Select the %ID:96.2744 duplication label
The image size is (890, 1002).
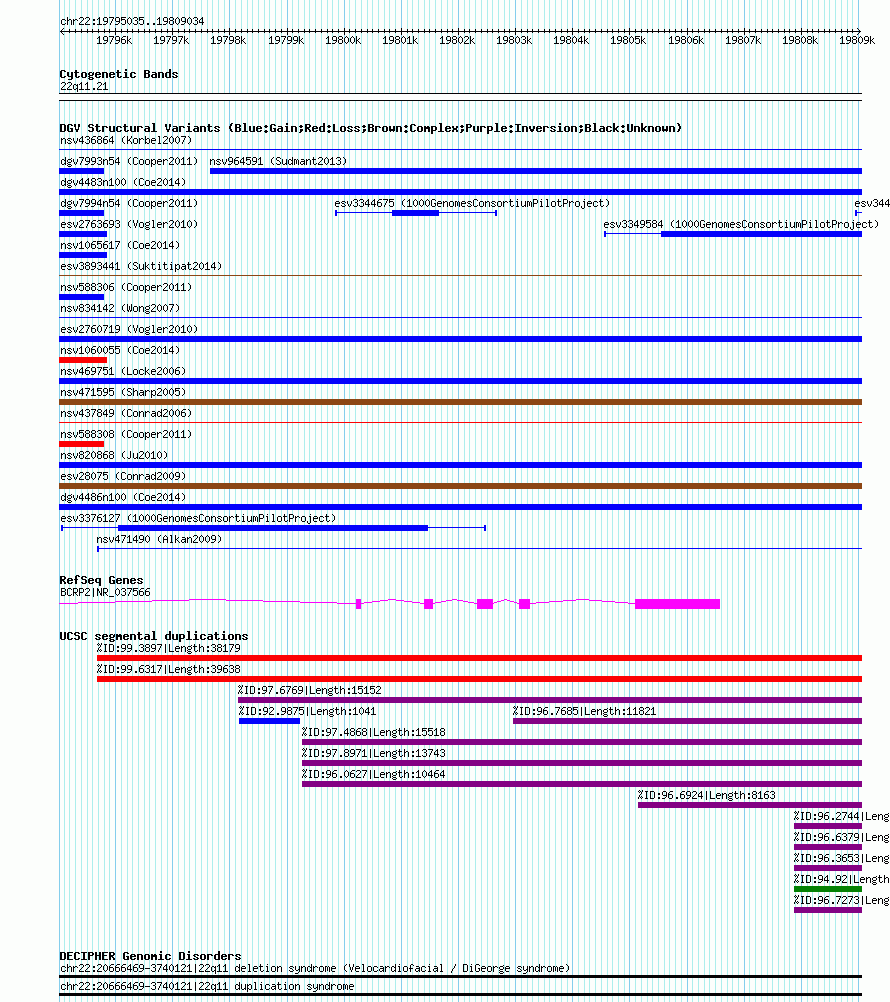click(841, 817)
